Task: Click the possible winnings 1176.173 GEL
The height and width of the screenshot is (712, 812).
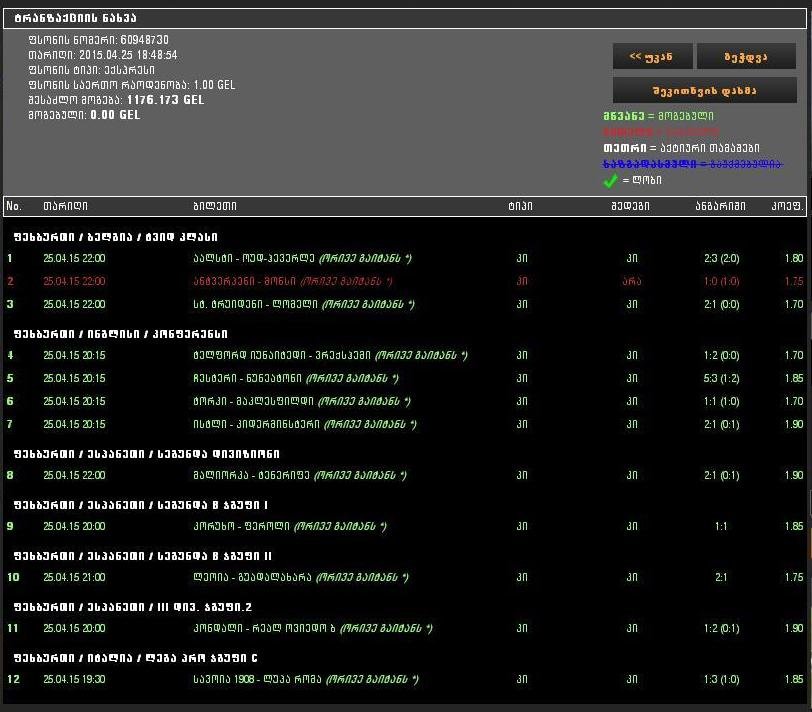Action: pyautogui.click(x=166, y=100)
